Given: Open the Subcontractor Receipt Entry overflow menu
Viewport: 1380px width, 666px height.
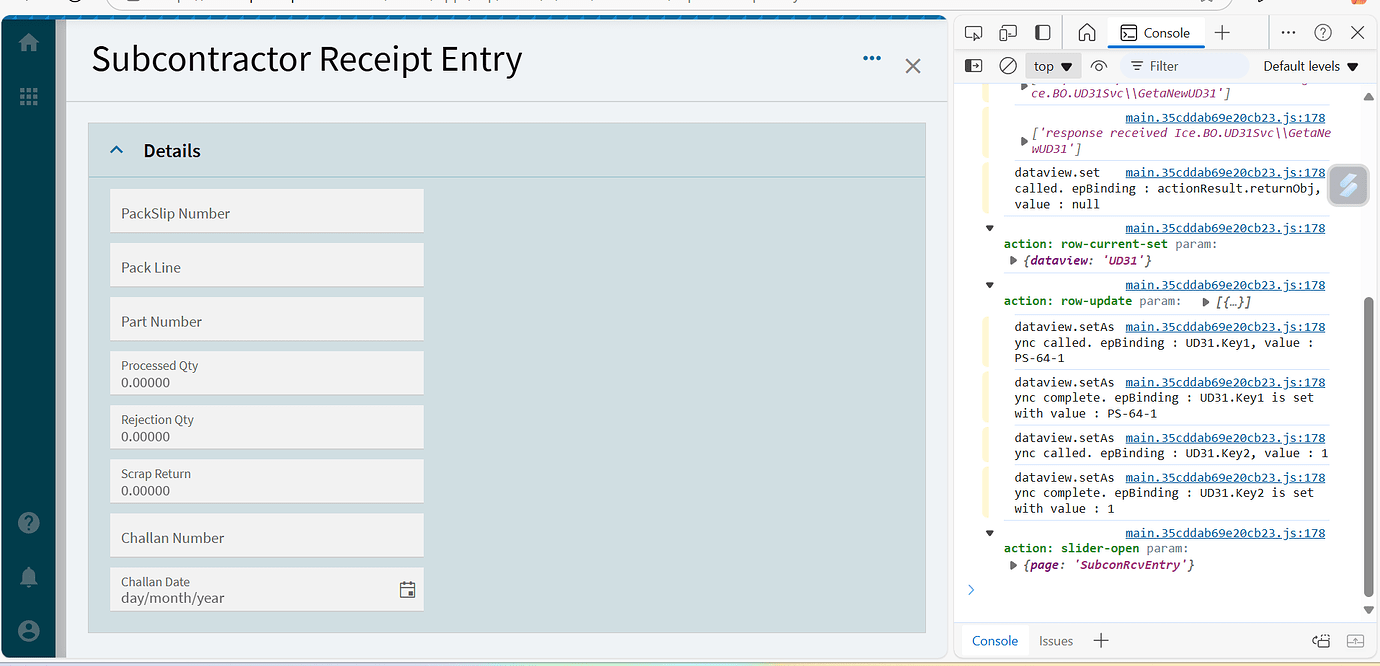Looking at the screenshot, I should pyautogui.click(x=871, y=58).
